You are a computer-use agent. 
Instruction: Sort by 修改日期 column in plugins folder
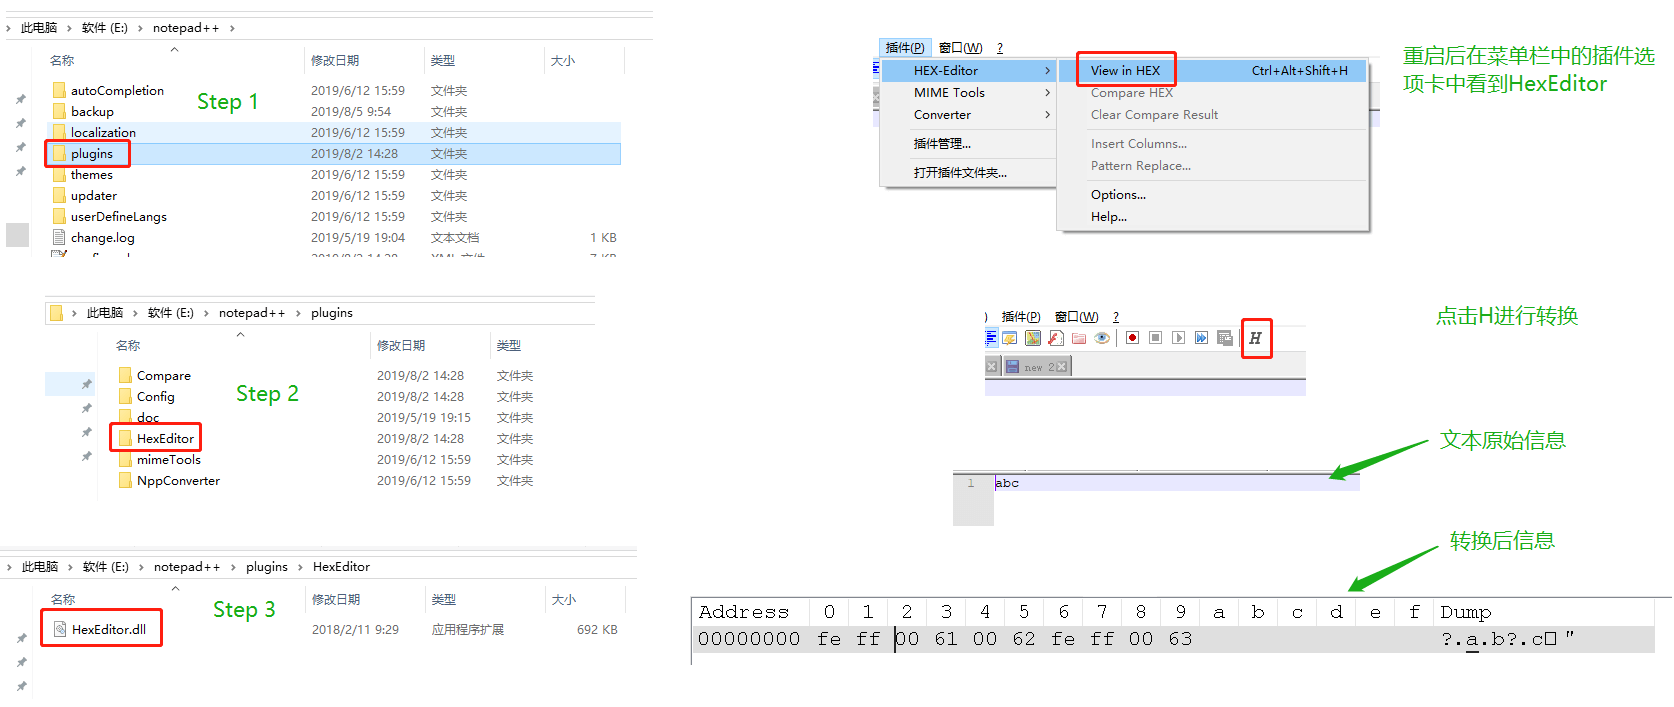(x=401, y=346)
